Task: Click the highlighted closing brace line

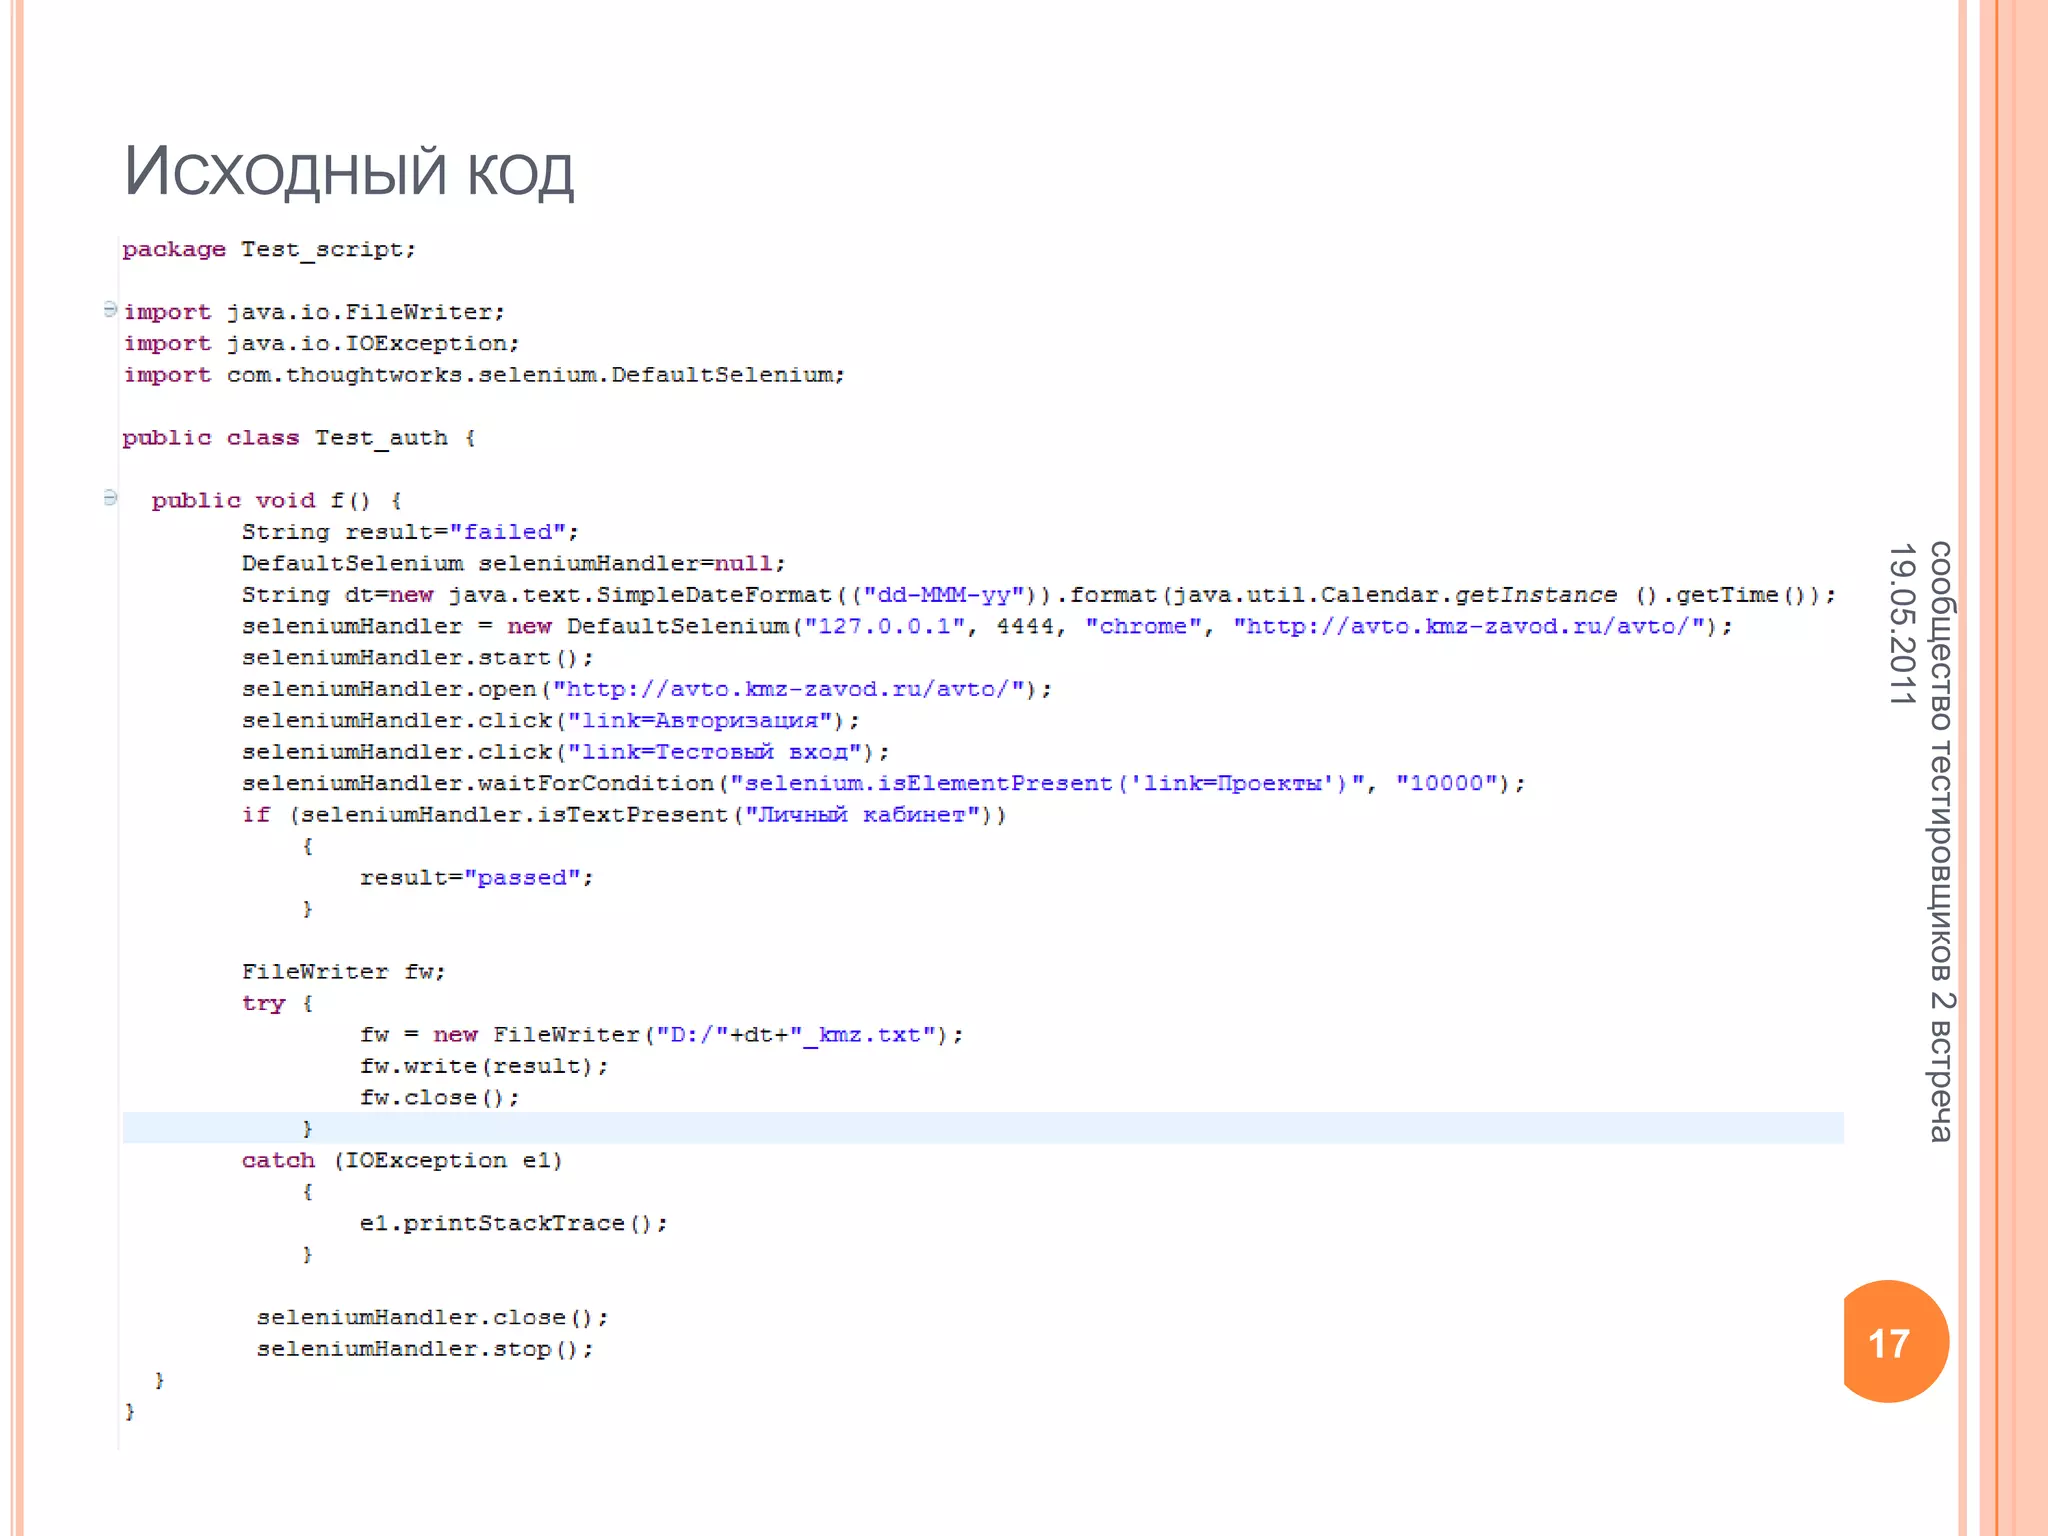Action: click(983, 1128)
